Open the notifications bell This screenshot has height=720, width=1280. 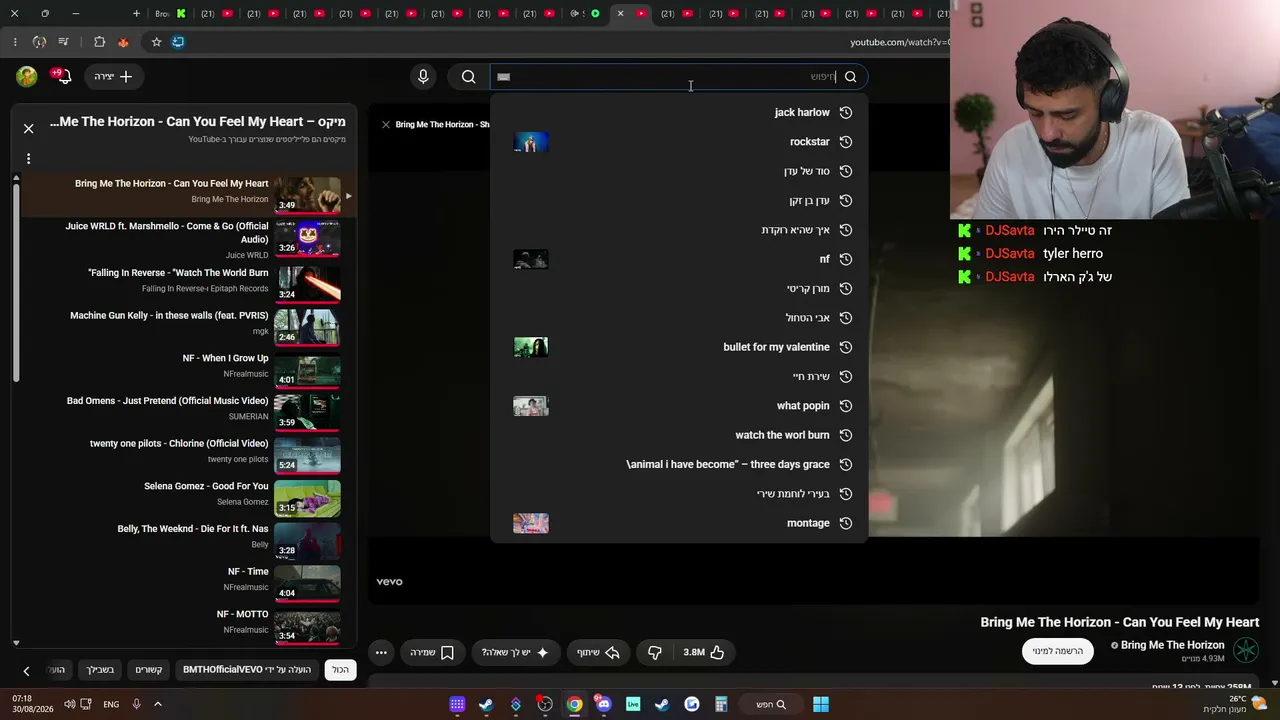65,76
